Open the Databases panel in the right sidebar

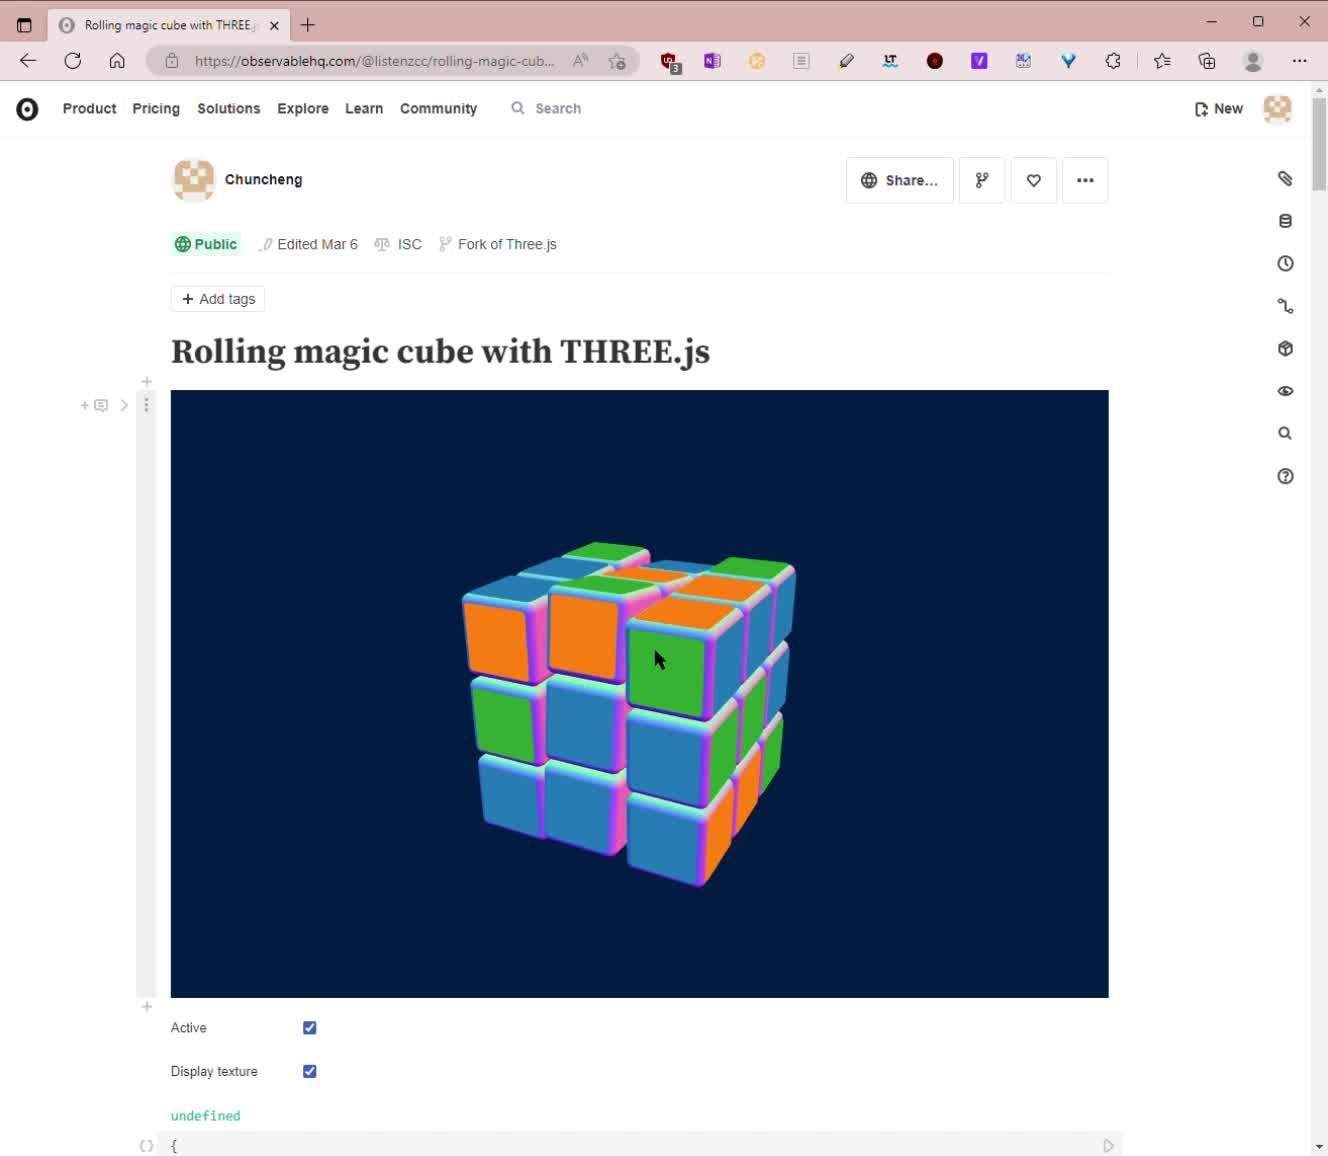point(1285,220)
